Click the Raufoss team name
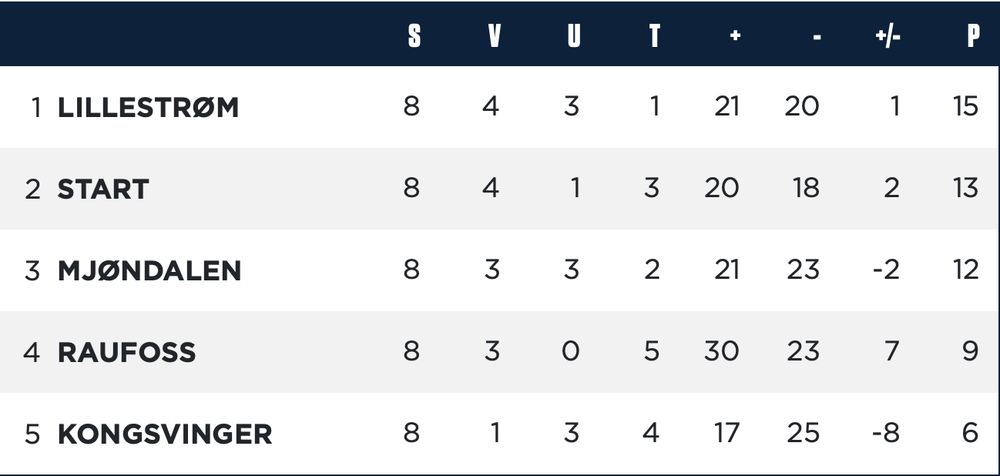1000x476 pixels. pyautogui.click(x=126, y=353)
